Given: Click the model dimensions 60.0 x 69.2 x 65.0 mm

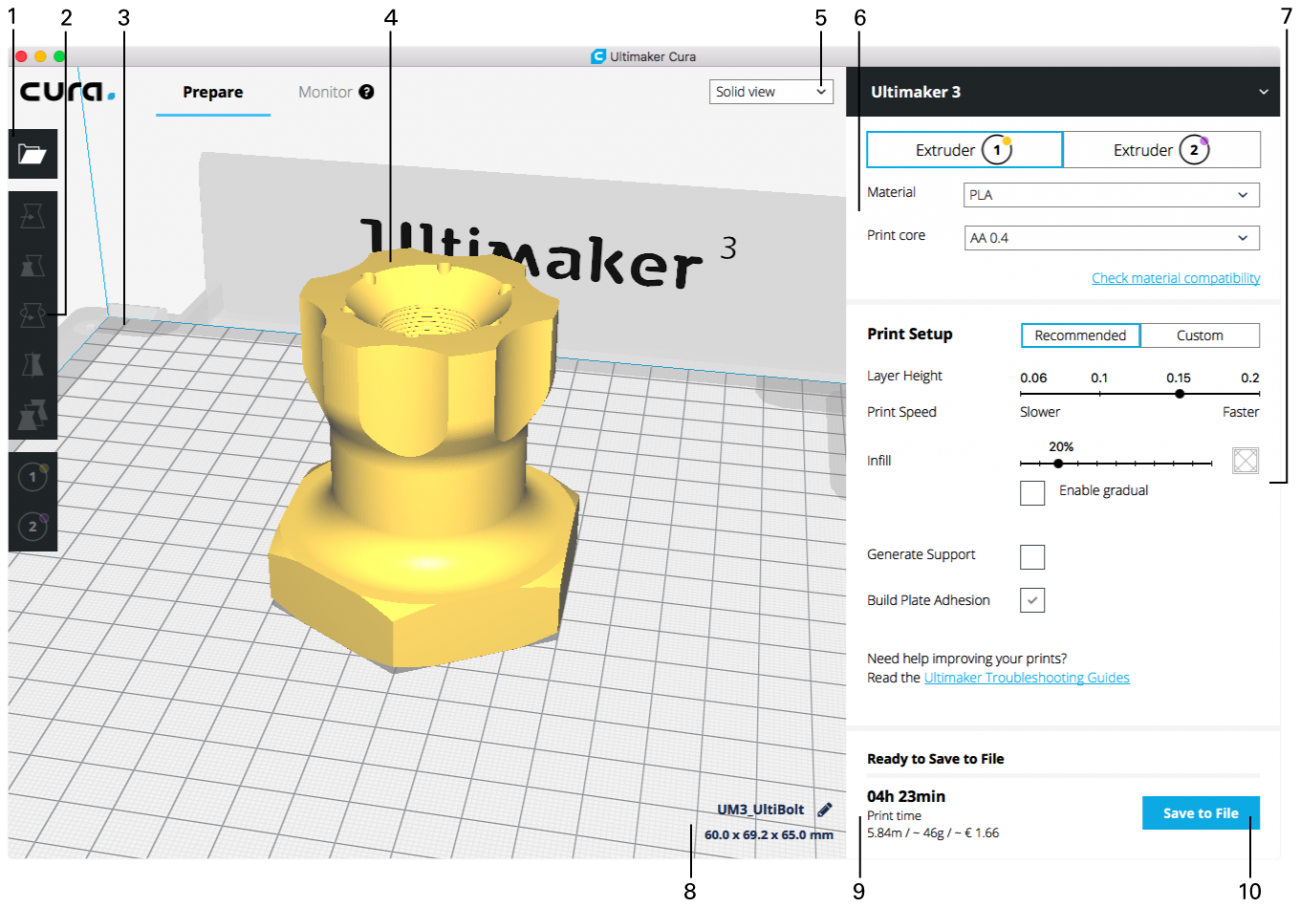Looking at the screenshot, I should pos(768,834).
